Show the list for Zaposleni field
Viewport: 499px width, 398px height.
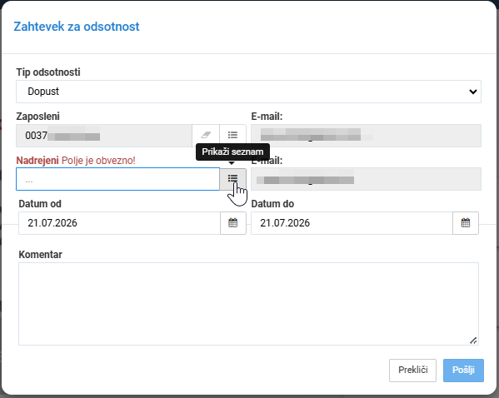click(233, 135)
